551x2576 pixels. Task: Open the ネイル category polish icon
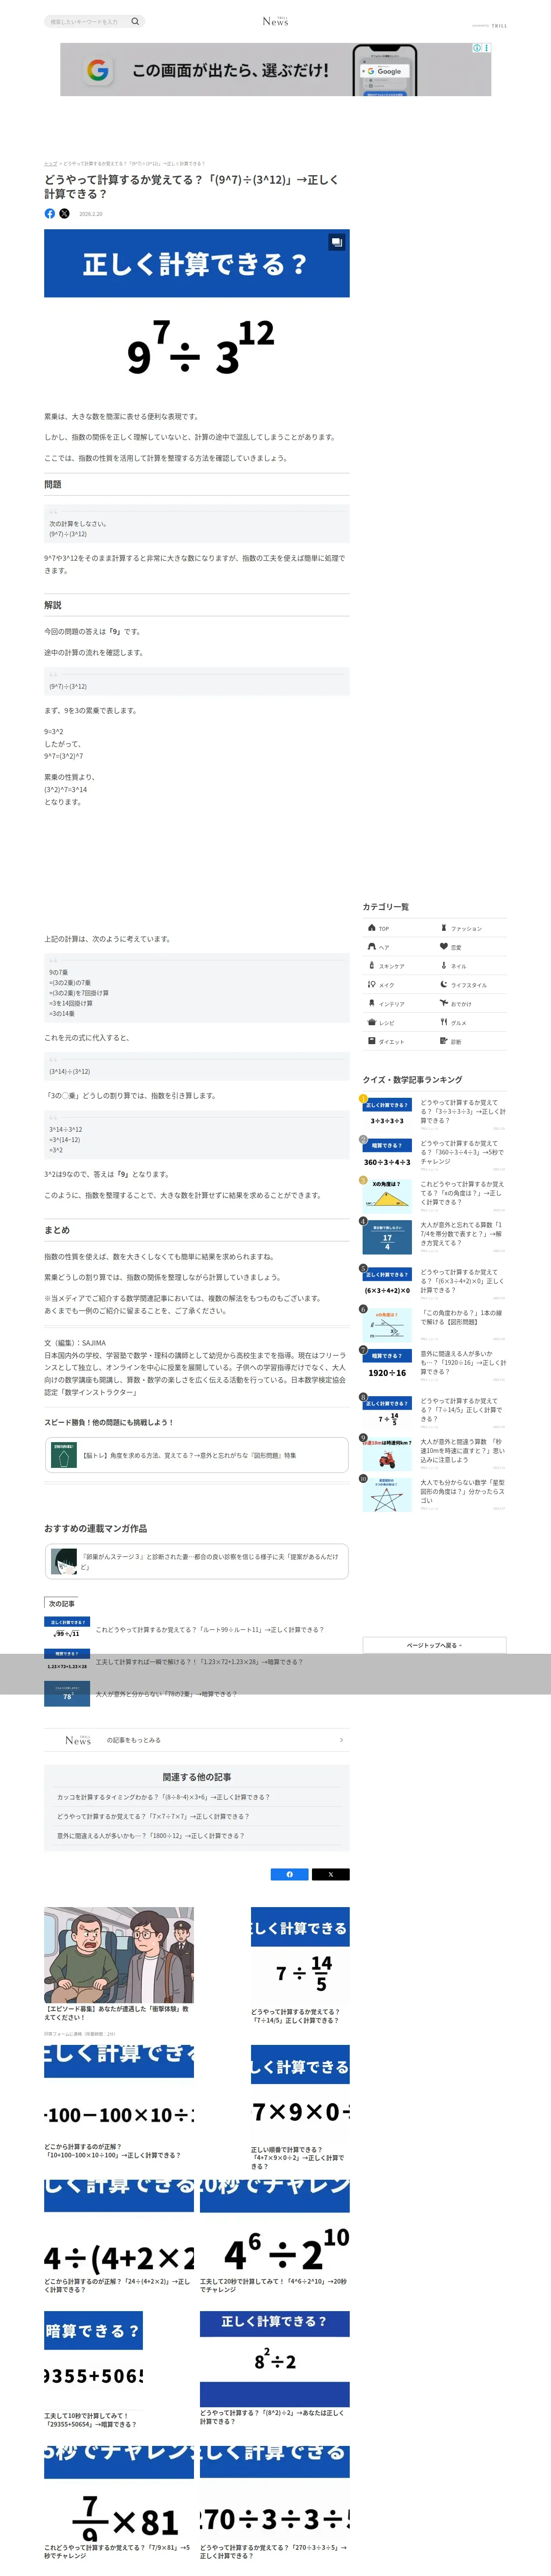pyautogui.click(x=444, y=966)
